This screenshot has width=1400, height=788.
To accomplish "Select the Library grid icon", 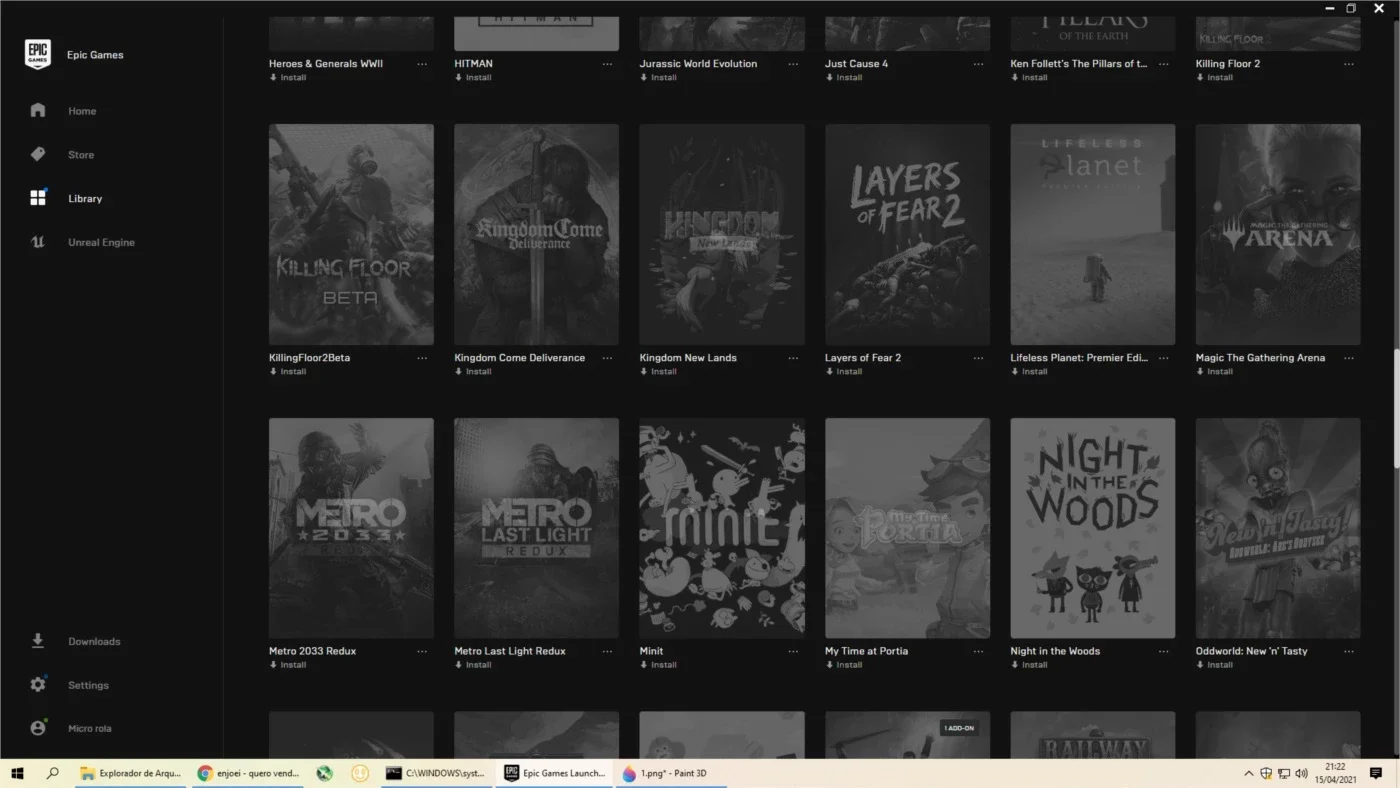I will 38,198.
